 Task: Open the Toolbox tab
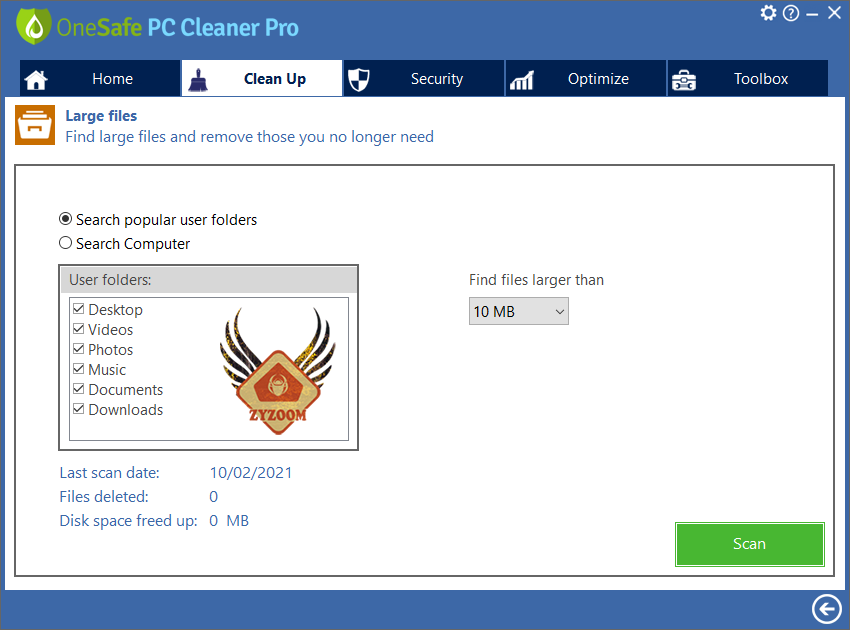[748, 79]
